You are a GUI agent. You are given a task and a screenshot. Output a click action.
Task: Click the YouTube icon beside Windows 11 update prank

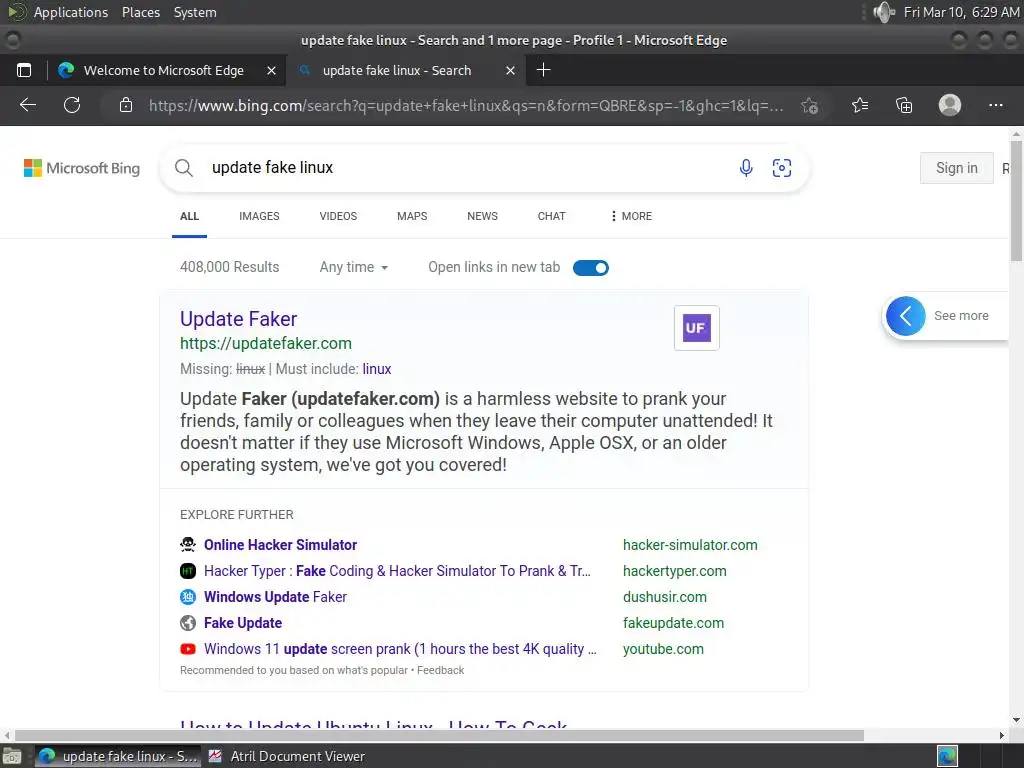(188, 649)
